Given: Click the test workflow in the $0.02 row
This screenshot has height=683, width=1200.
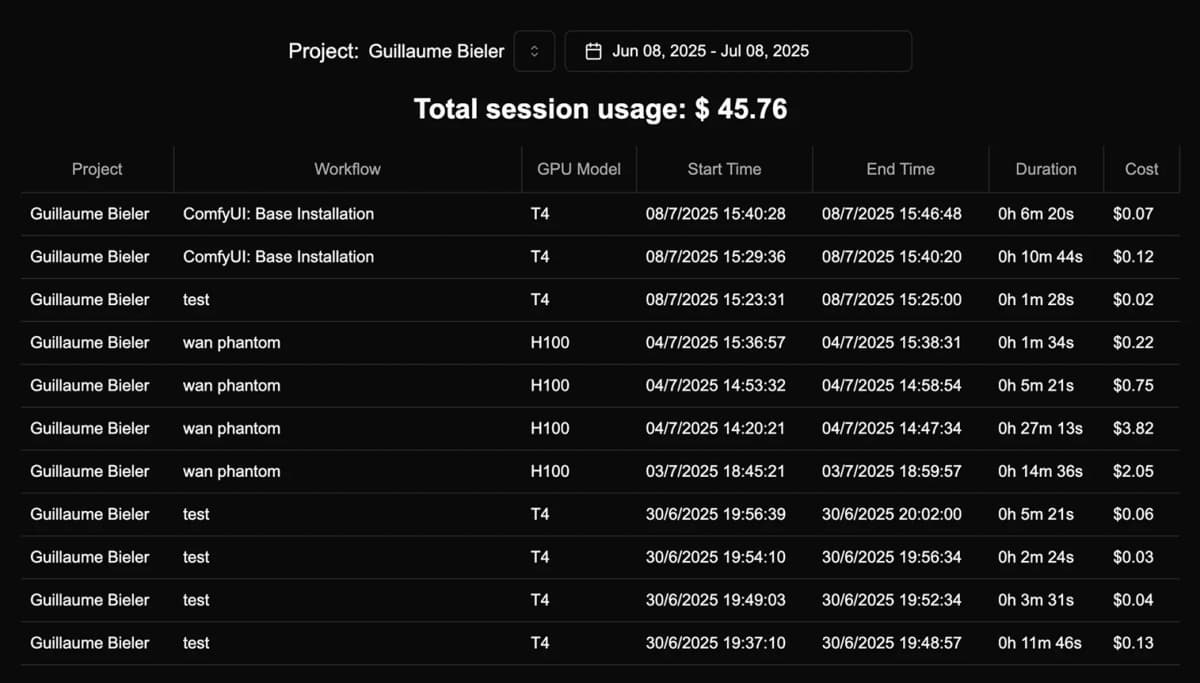Looking at the screenshot, I should coord(196,300).
